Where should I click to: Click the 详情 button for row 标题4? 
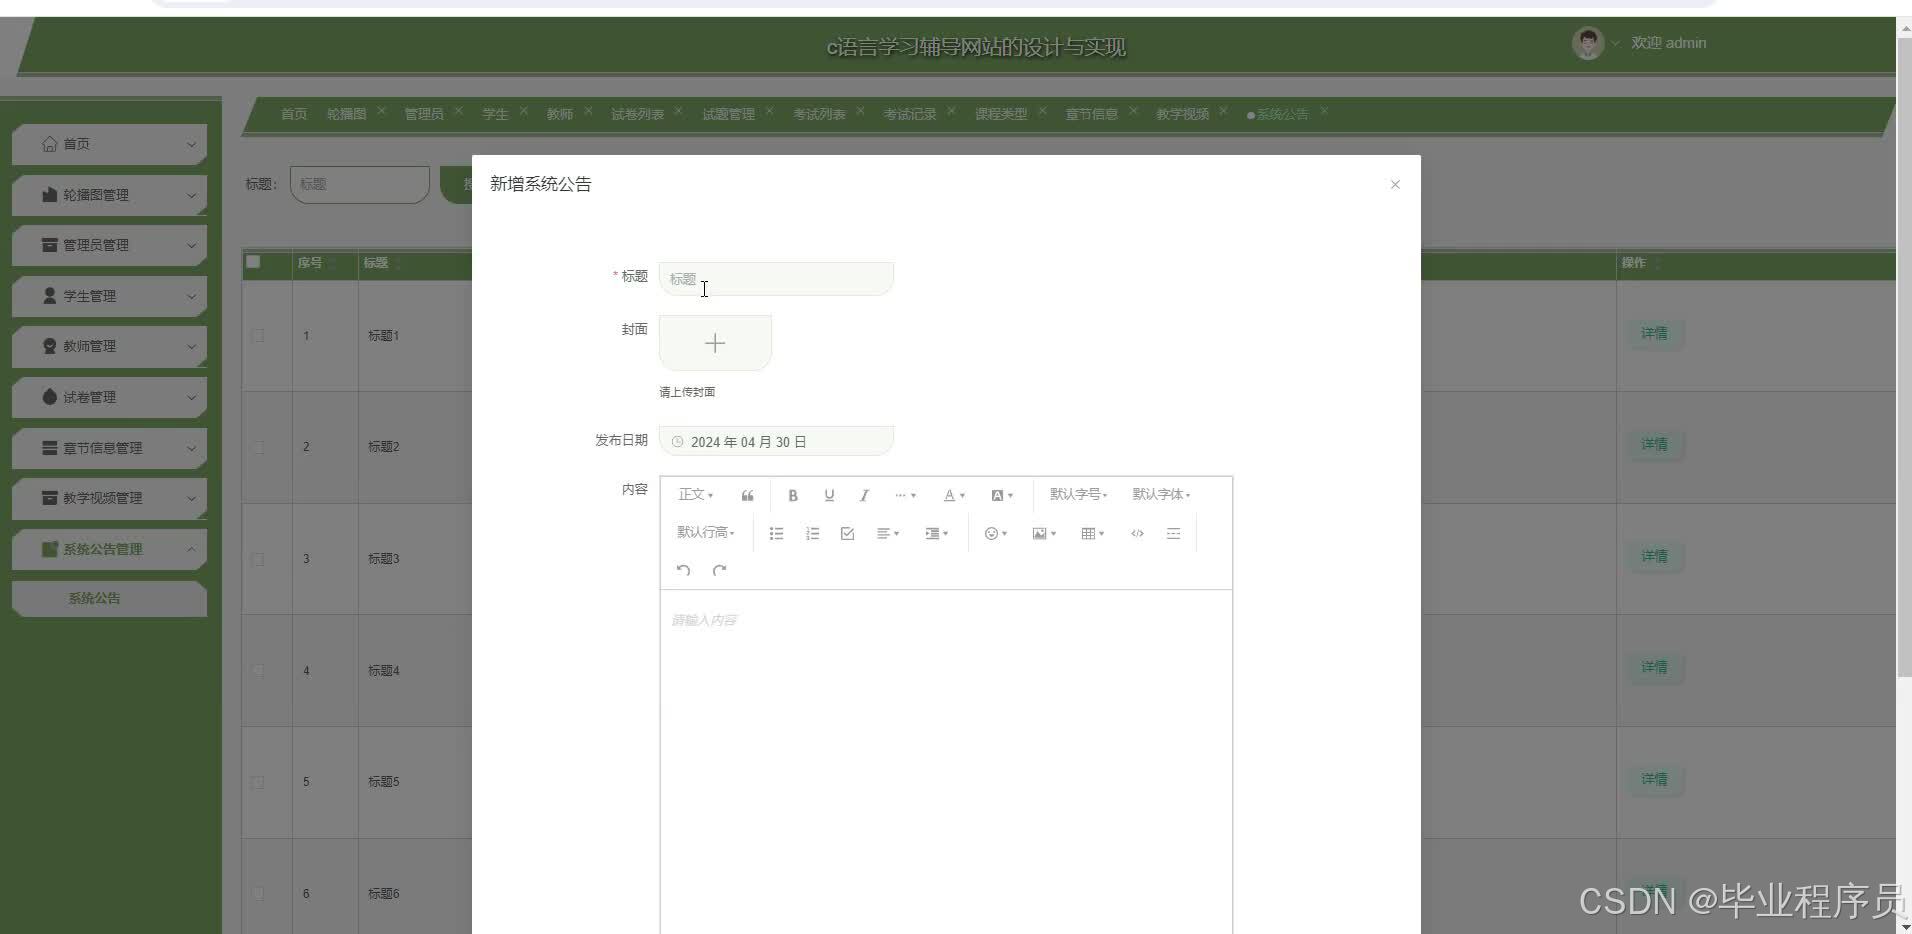(x=1654, y=667)
